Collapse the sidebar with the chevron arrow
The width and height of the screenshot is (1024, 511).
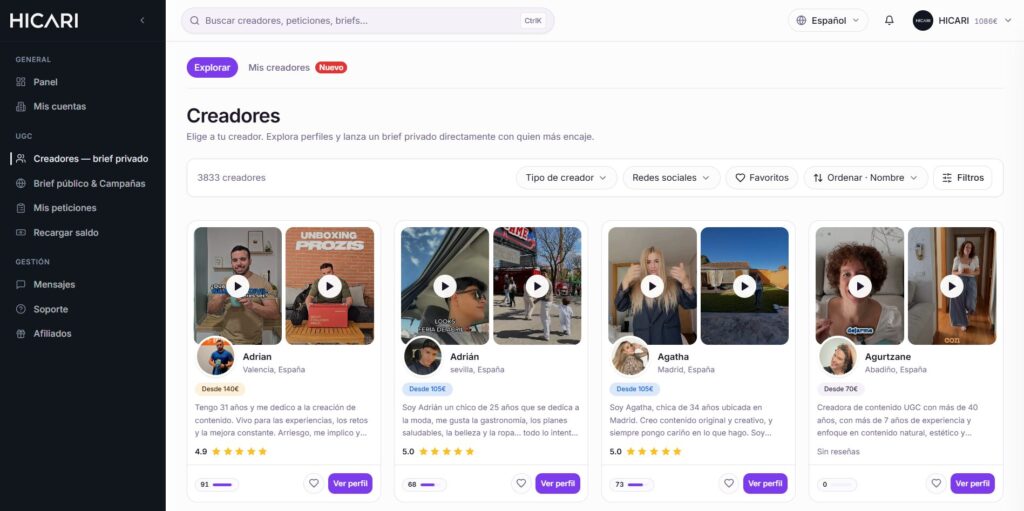click(x=142, y=20)
